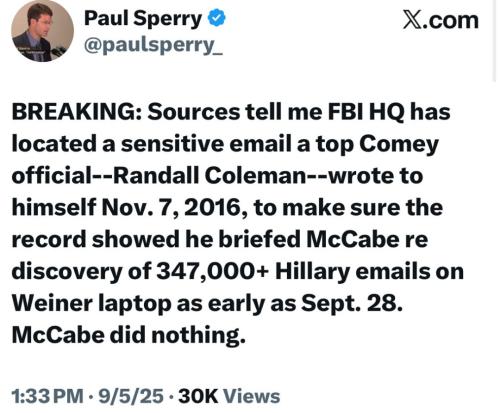The width and height of the screenshot is (500, 413).
Task: Click the Nov. 7, 2016 date text
Action: pos(175,208)
